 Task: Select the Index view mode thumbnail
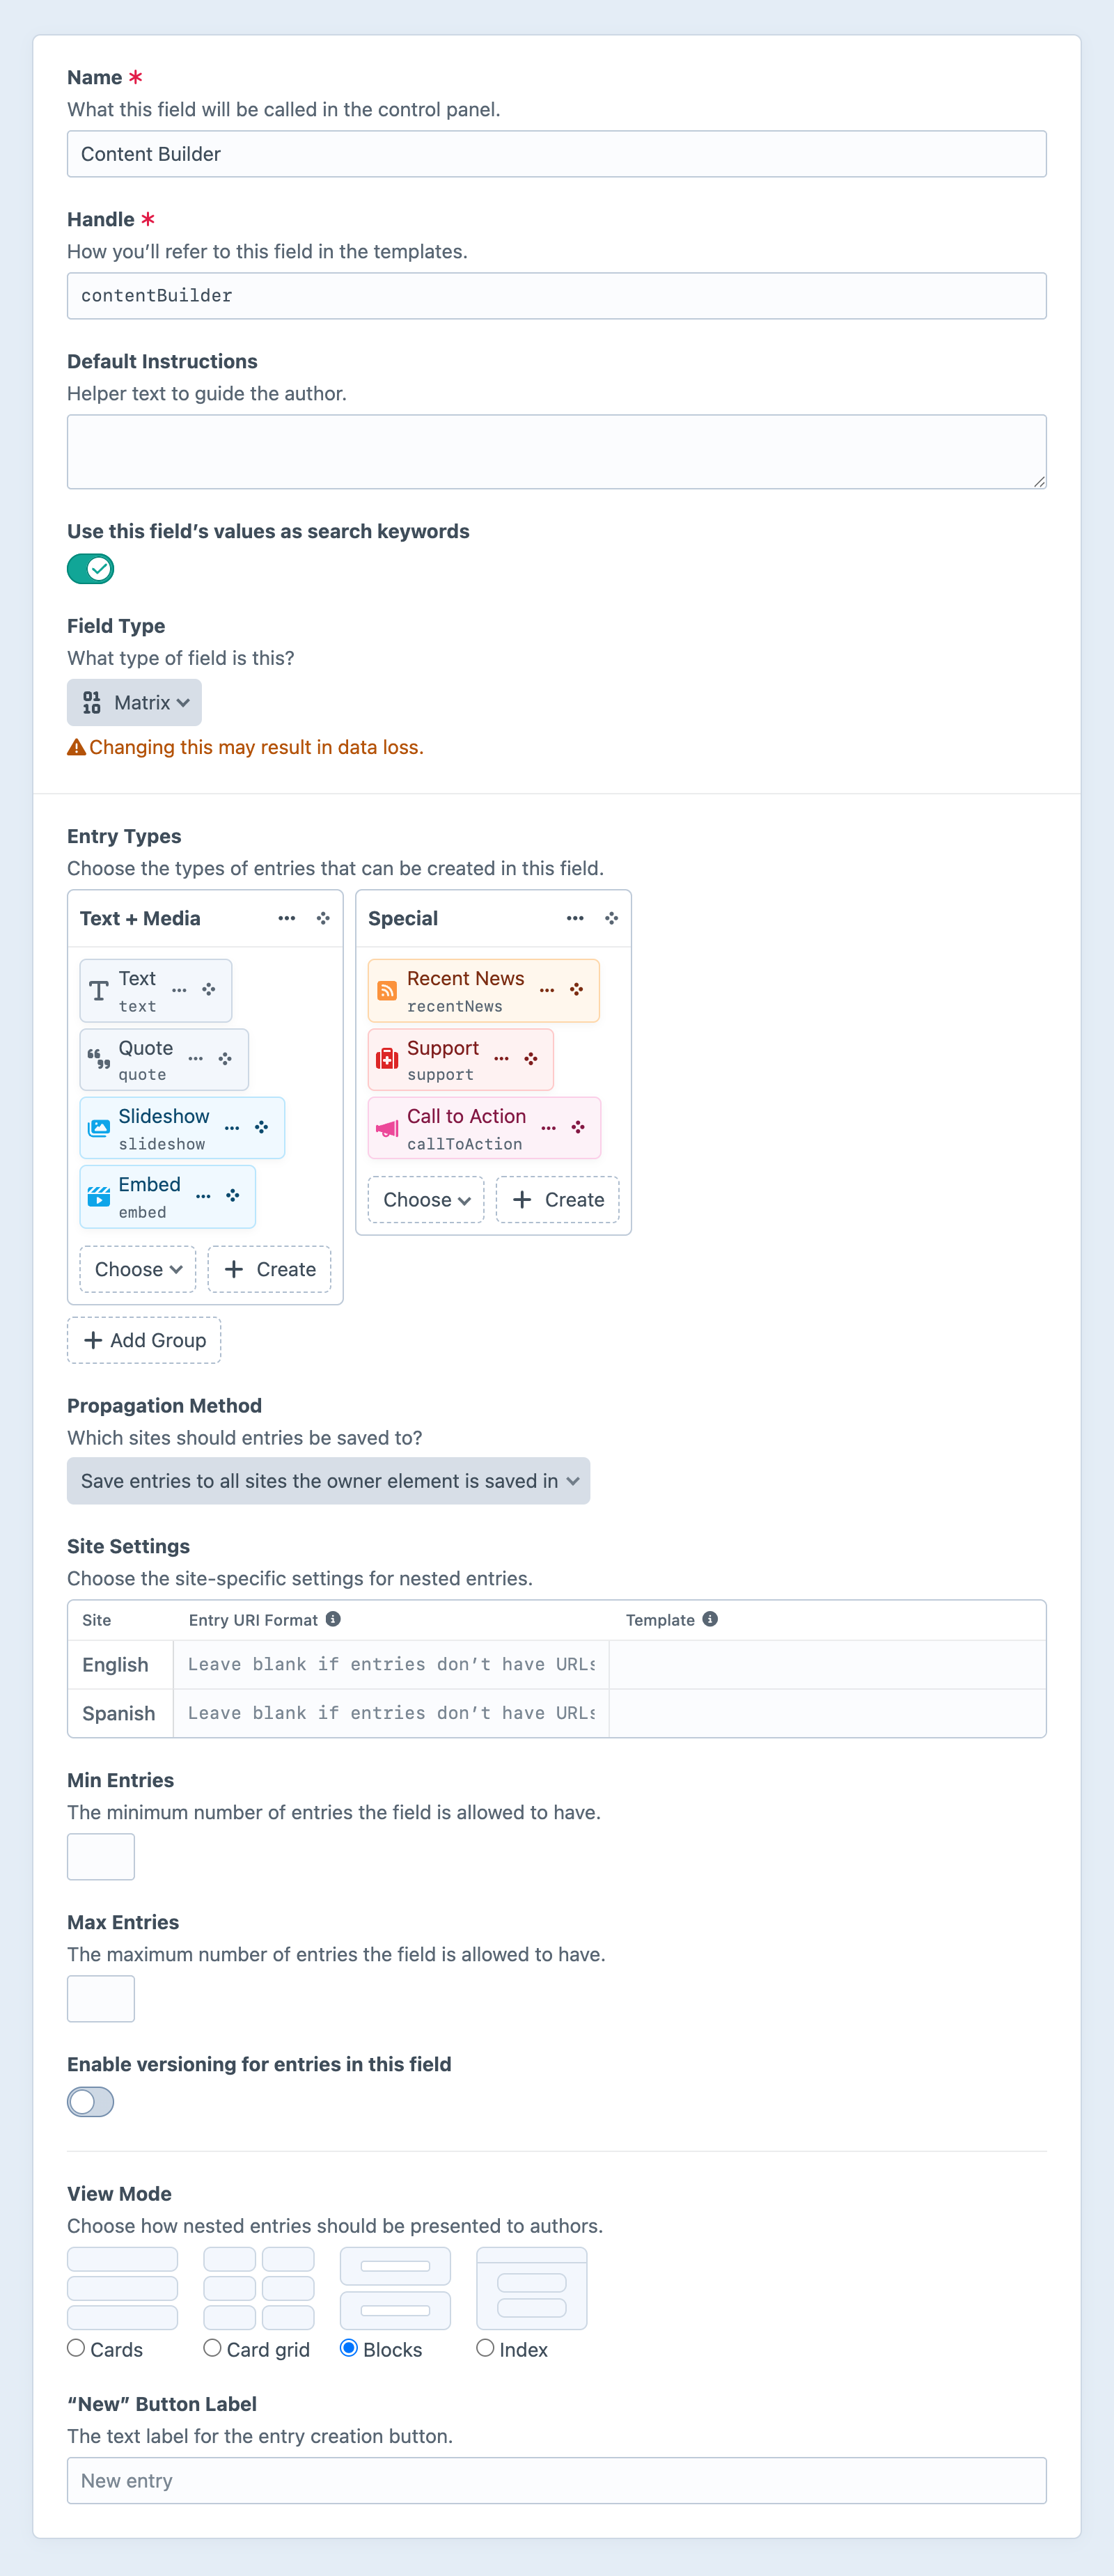(531, 2289)
